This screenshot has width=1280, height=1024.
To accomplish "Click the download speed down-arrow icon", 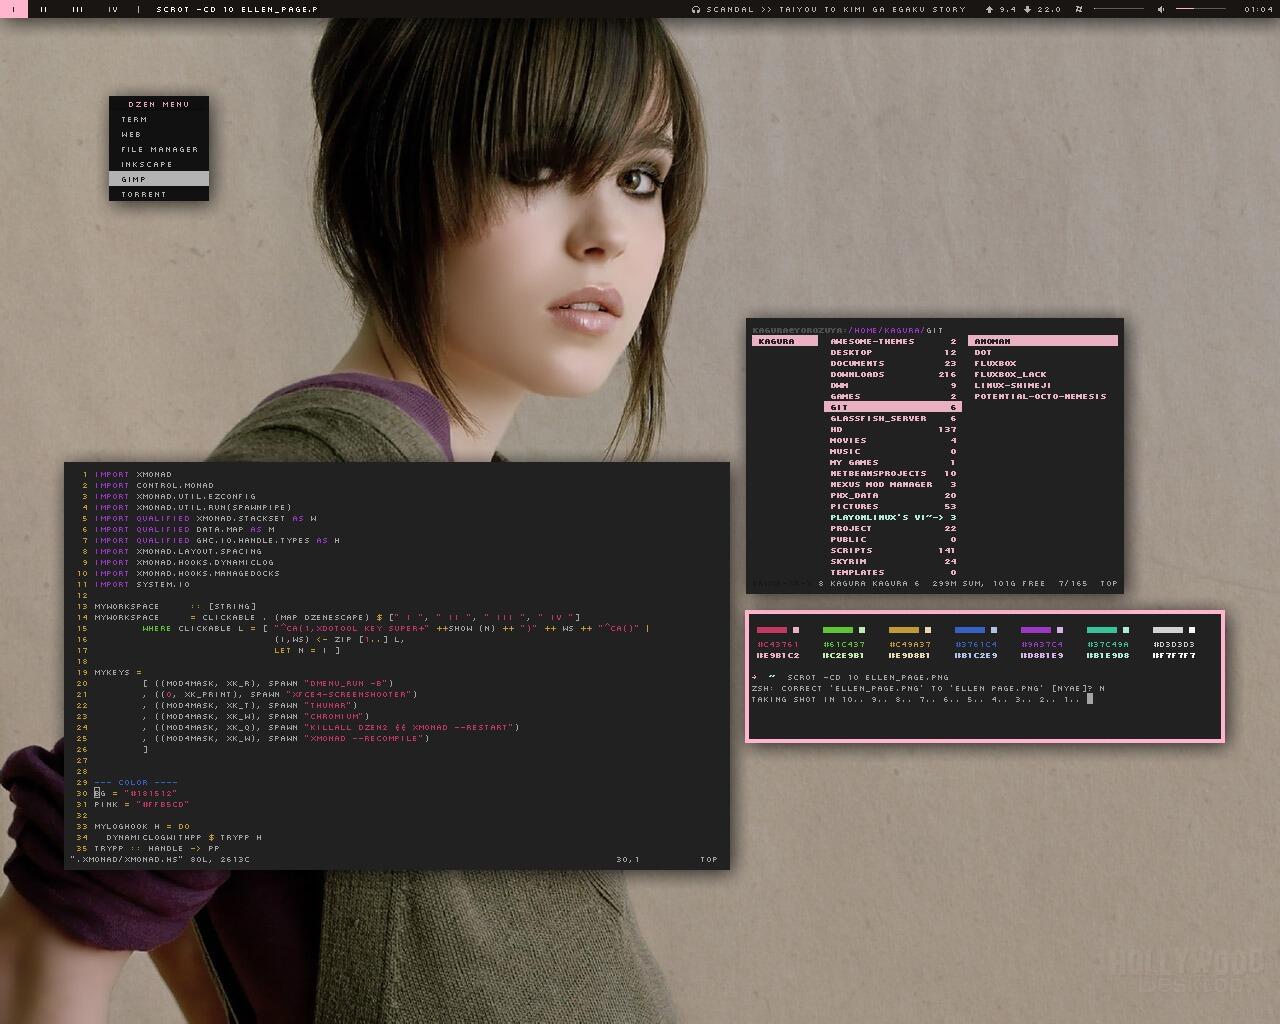I will 1027,9.
